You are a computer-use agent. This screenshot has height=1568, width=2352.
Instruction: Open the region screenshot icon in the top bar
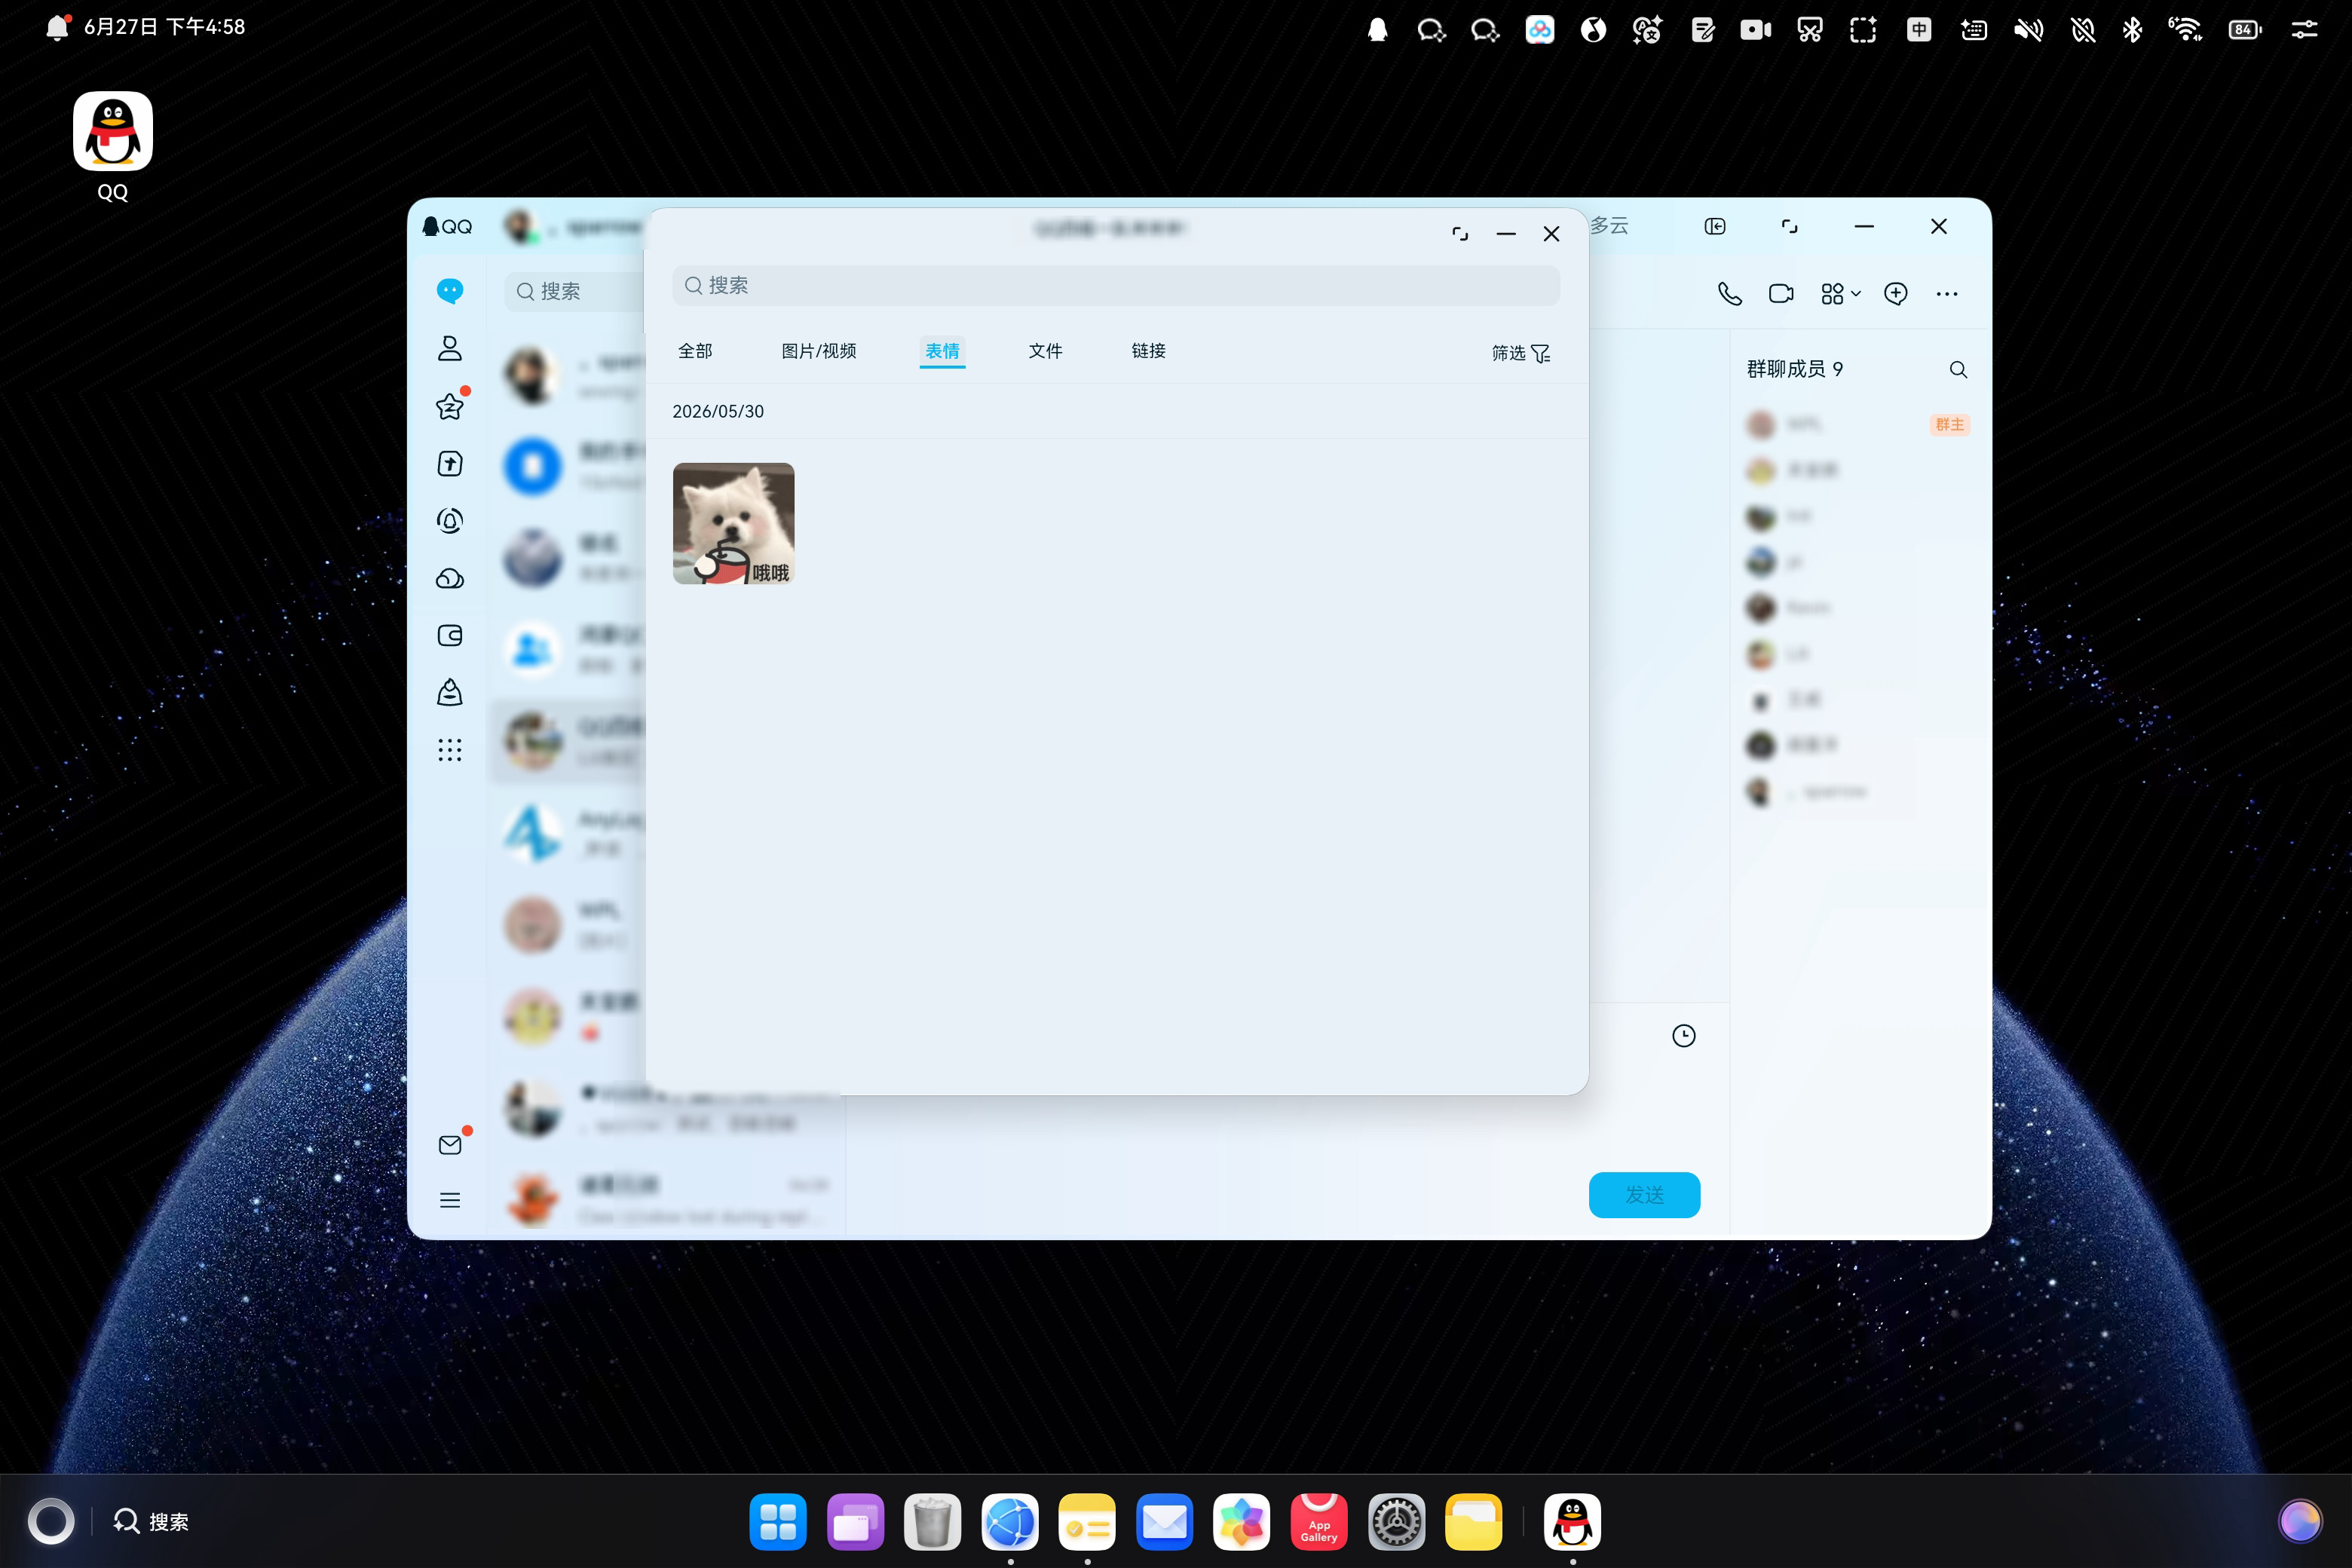1864,30
